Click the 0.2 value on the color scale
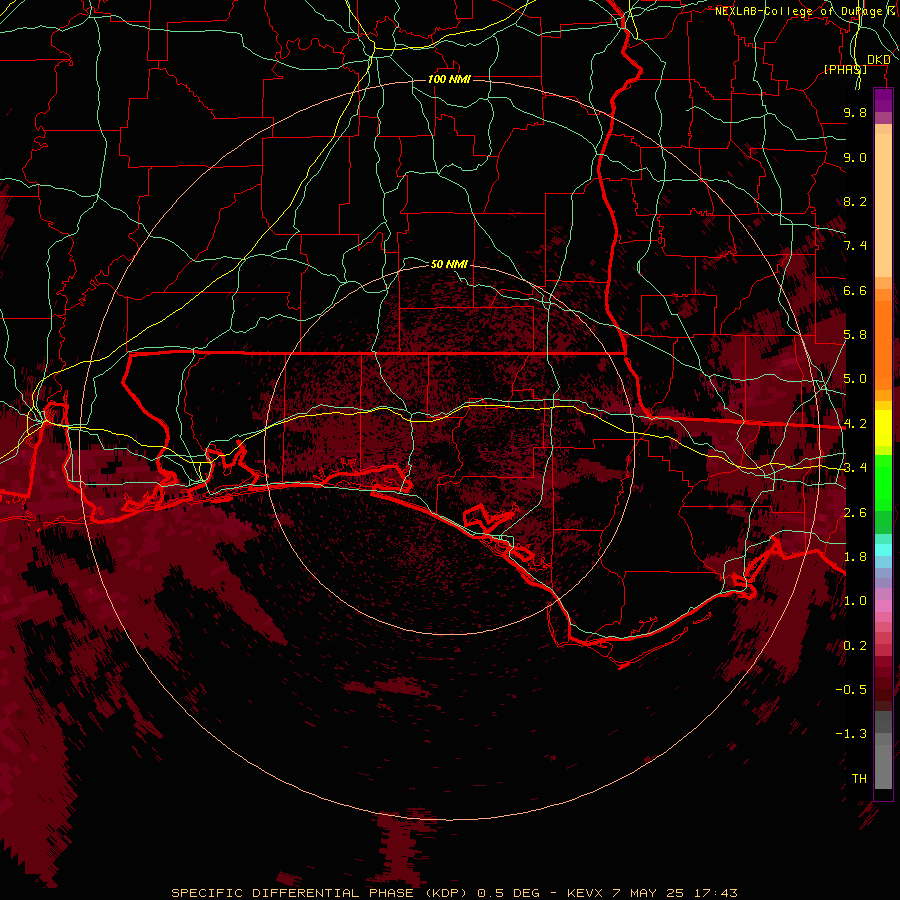 [855, 646]
